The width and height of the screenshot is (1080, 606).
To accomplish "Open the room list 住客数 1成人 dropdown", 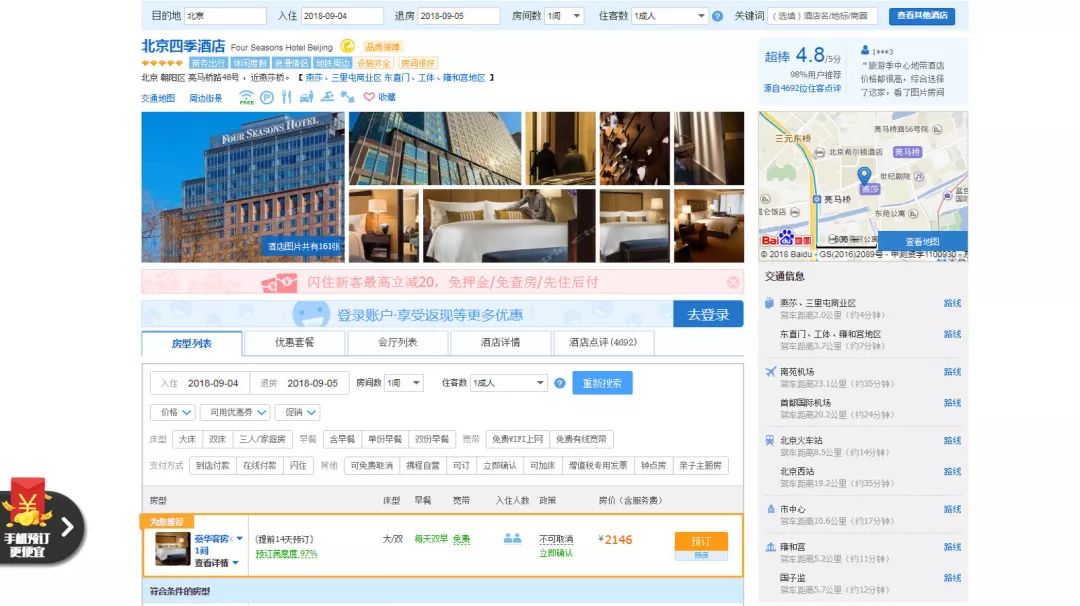I will [x=508, y=383].
